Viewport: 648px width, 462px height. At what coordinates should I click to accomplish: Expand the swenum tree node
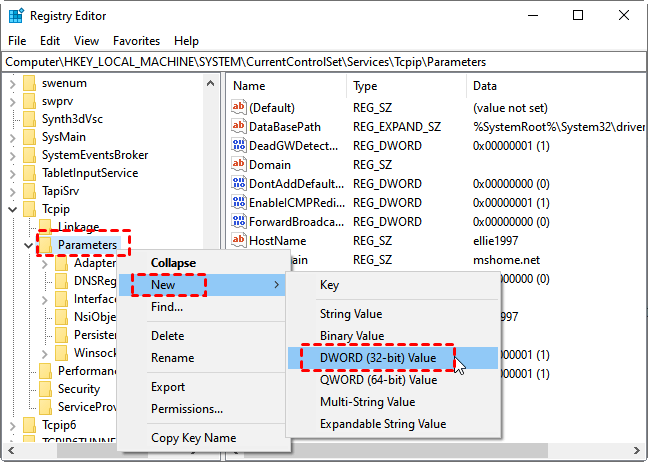[x=12, y=82]
